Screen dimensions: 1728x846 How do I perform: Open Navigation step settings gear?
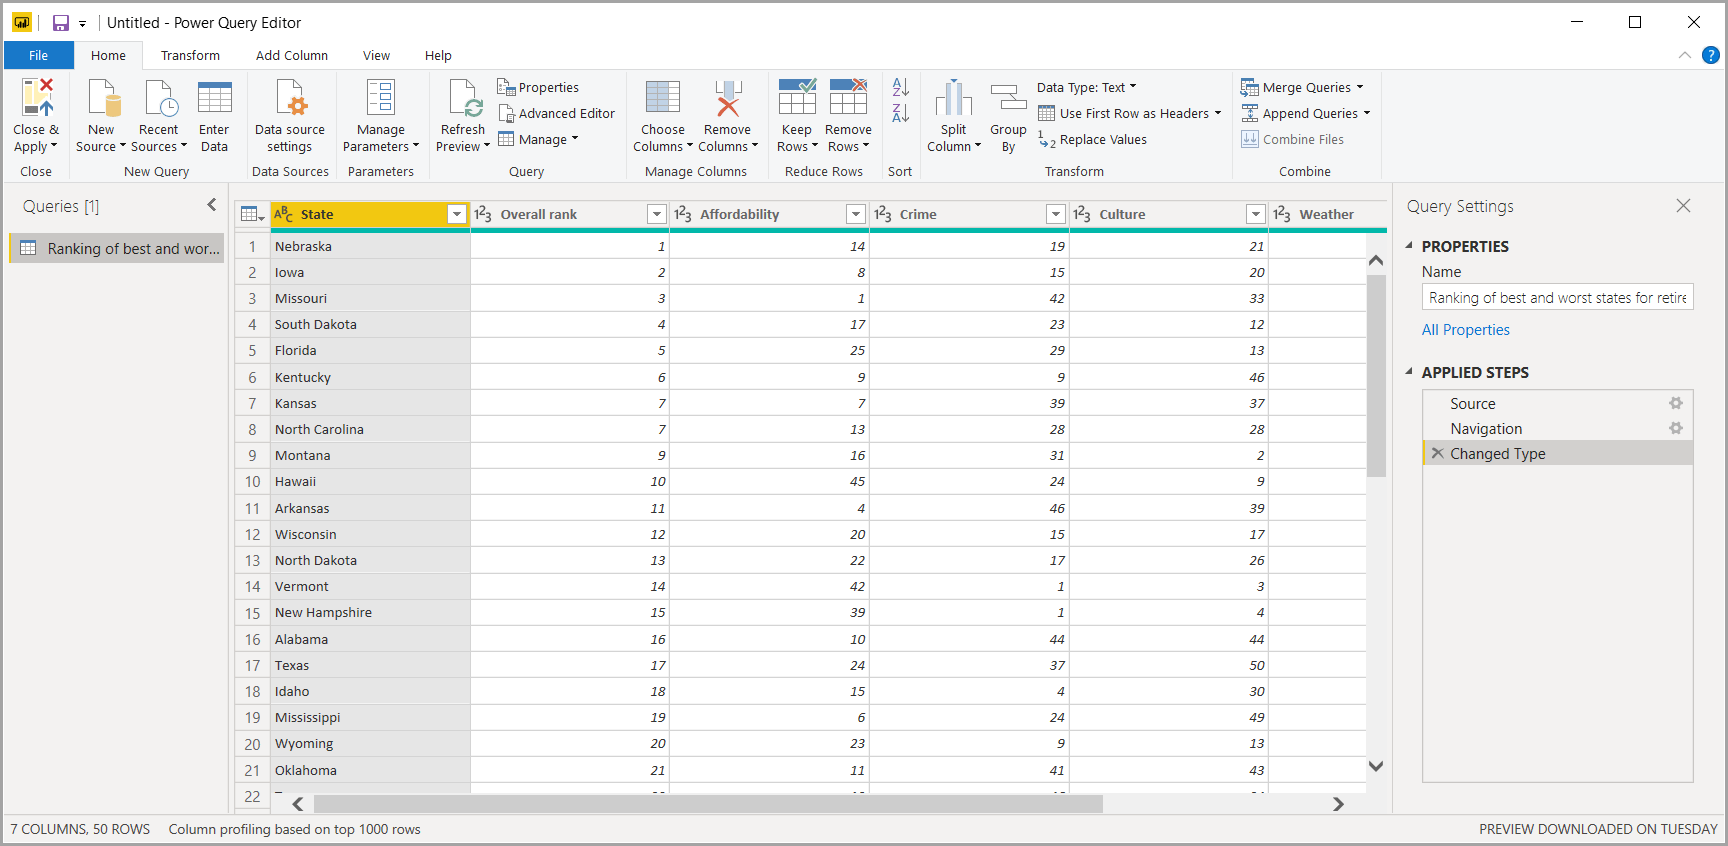click(1676, 428)
